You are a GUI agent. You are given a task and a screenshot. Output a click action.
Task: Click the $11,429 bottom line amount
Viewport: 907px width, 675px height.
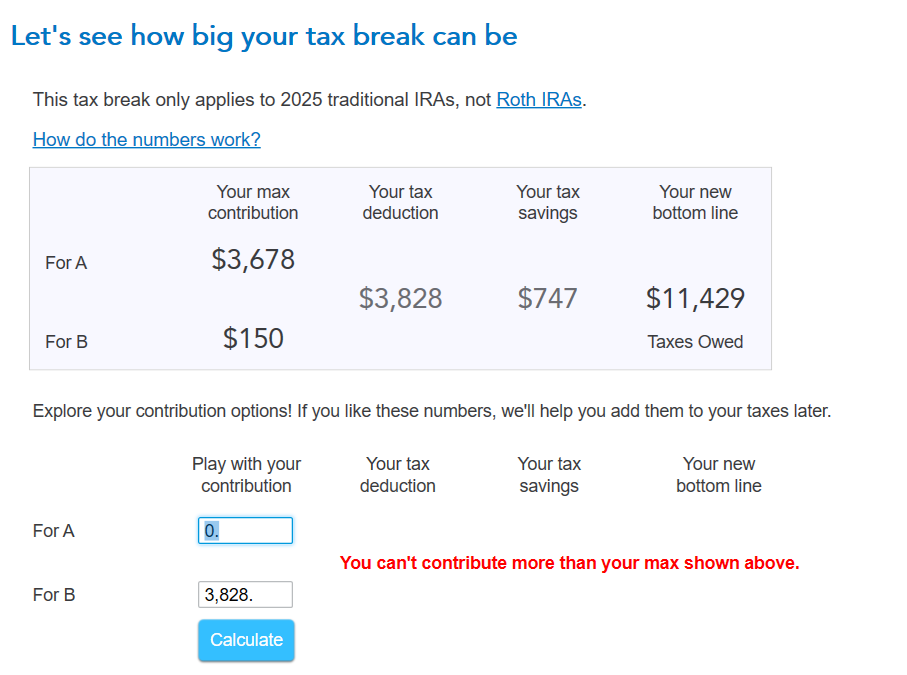(x=695, y=299)
